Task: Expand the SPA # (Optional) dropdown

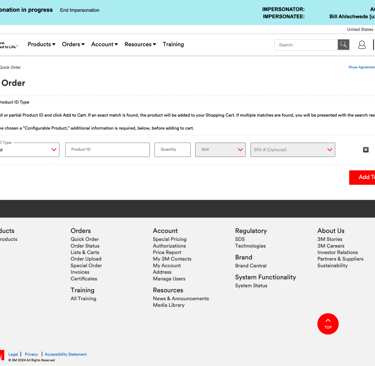Action: (293, 150)
